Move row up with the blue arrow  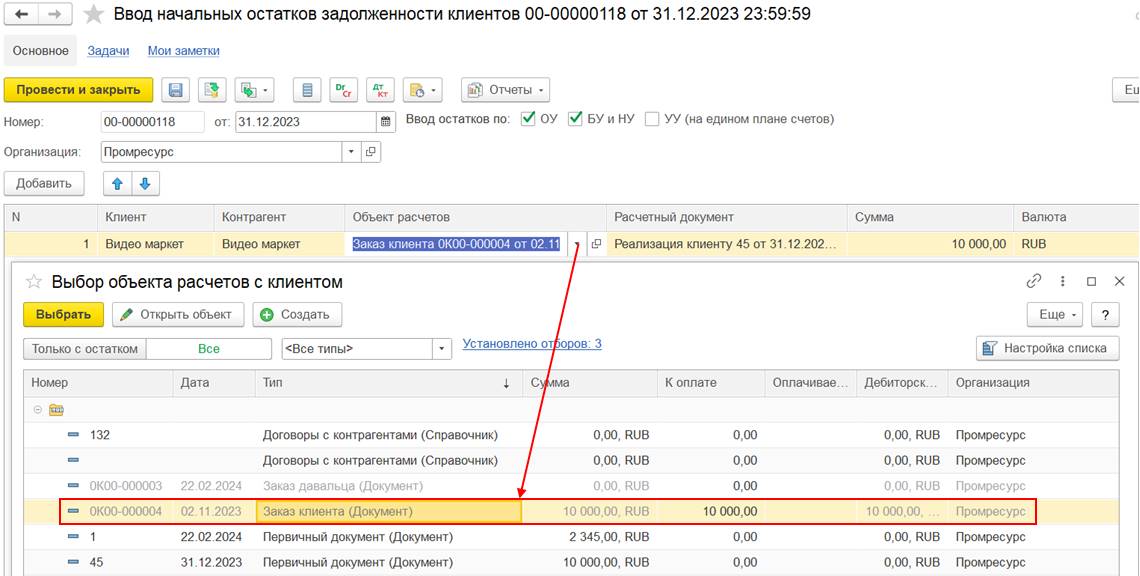point(118,184)
